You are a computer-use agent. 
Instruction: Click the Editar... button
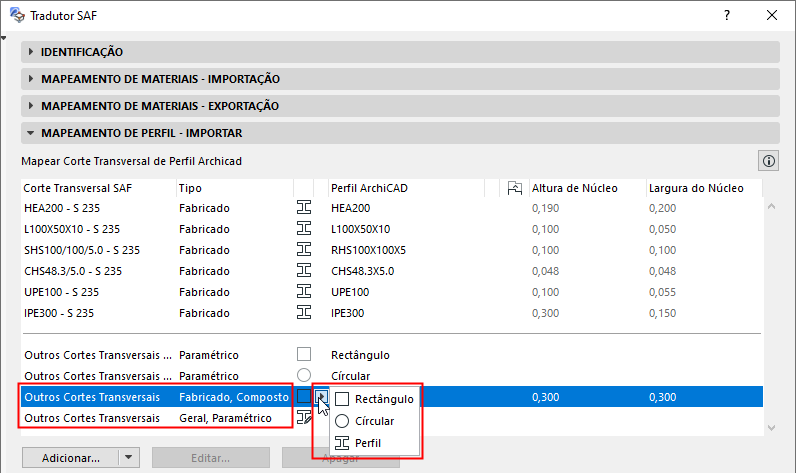211,458
